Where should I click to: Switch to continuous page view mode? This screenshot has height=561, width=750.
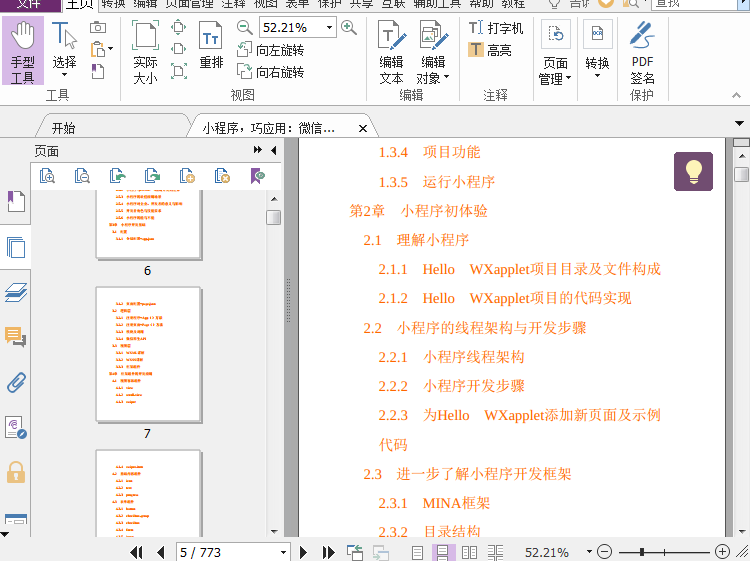(443, 553)
